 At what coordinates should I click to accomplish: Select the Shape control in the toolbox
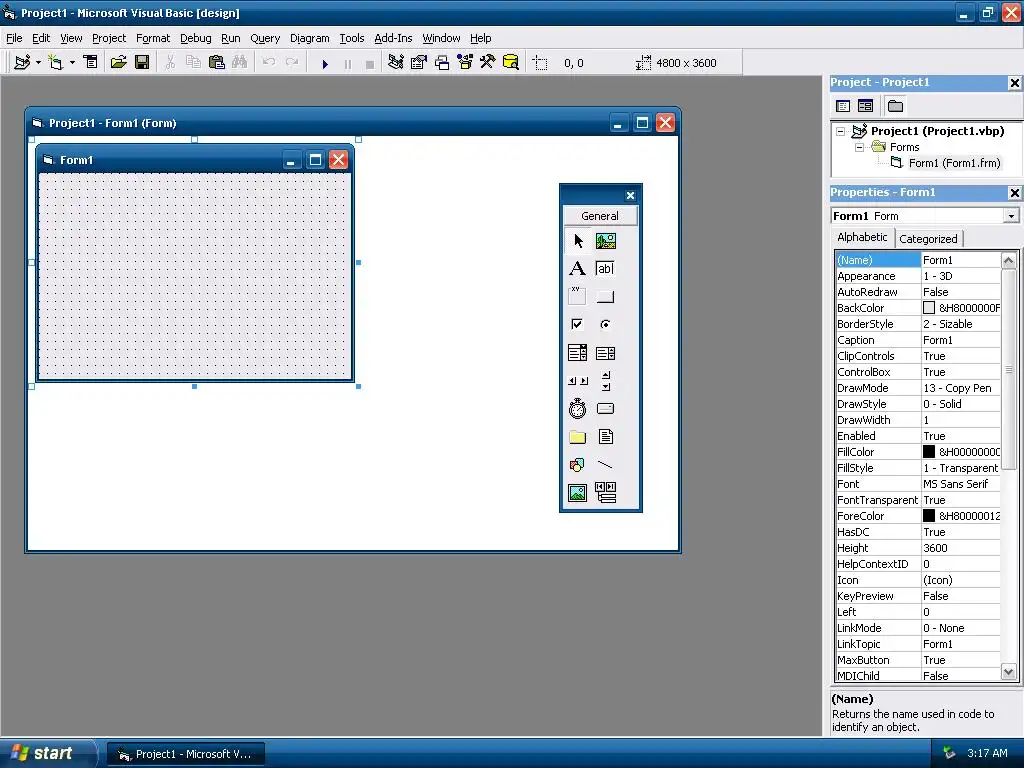pyautogui.click(x=577, y=465)
